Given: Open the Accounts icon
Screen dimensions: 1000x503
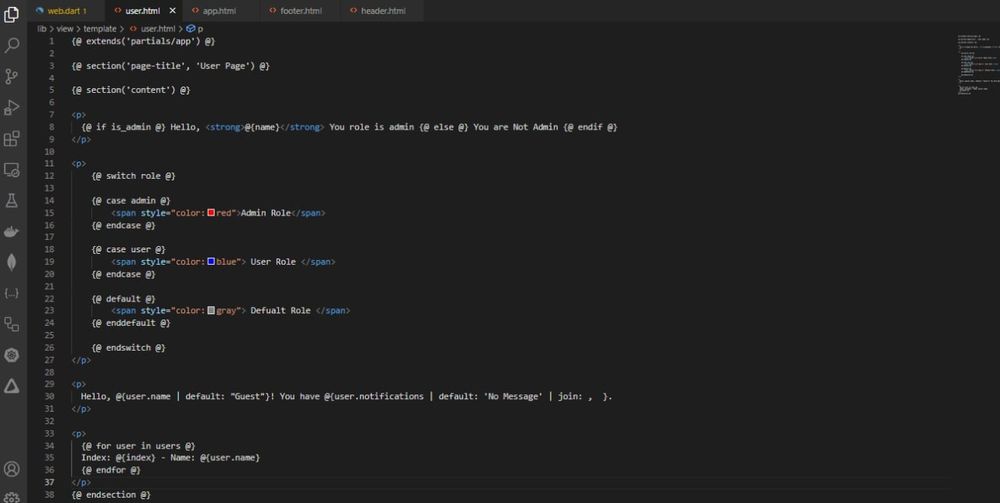Looking at the screenshot, I should (11, 469).
